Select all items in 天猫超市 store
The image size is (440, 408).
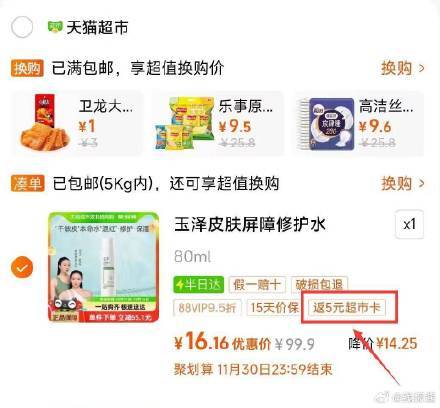pos(22,27)
